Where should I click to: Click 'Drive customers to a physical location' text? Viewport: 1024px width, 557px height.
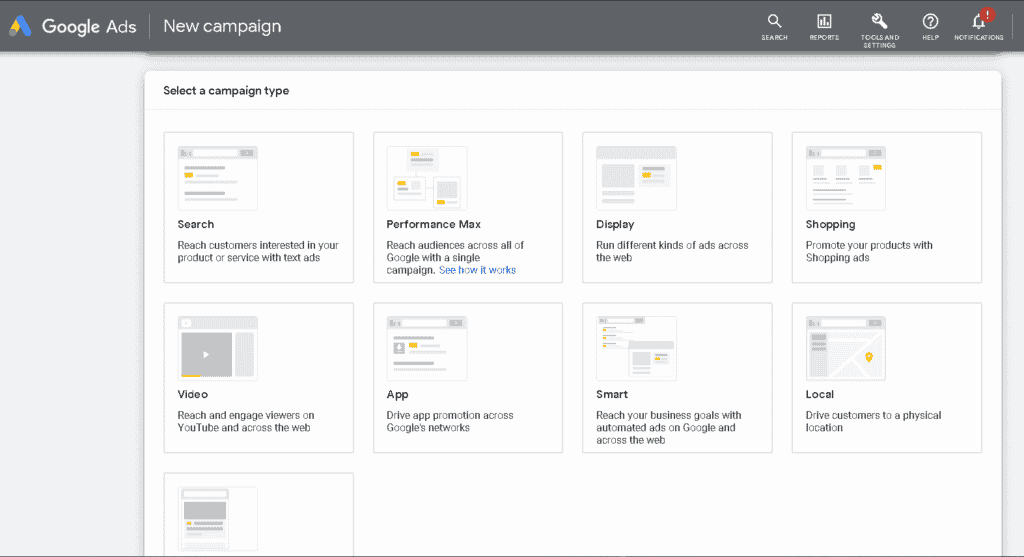click(x=873, y=421)
